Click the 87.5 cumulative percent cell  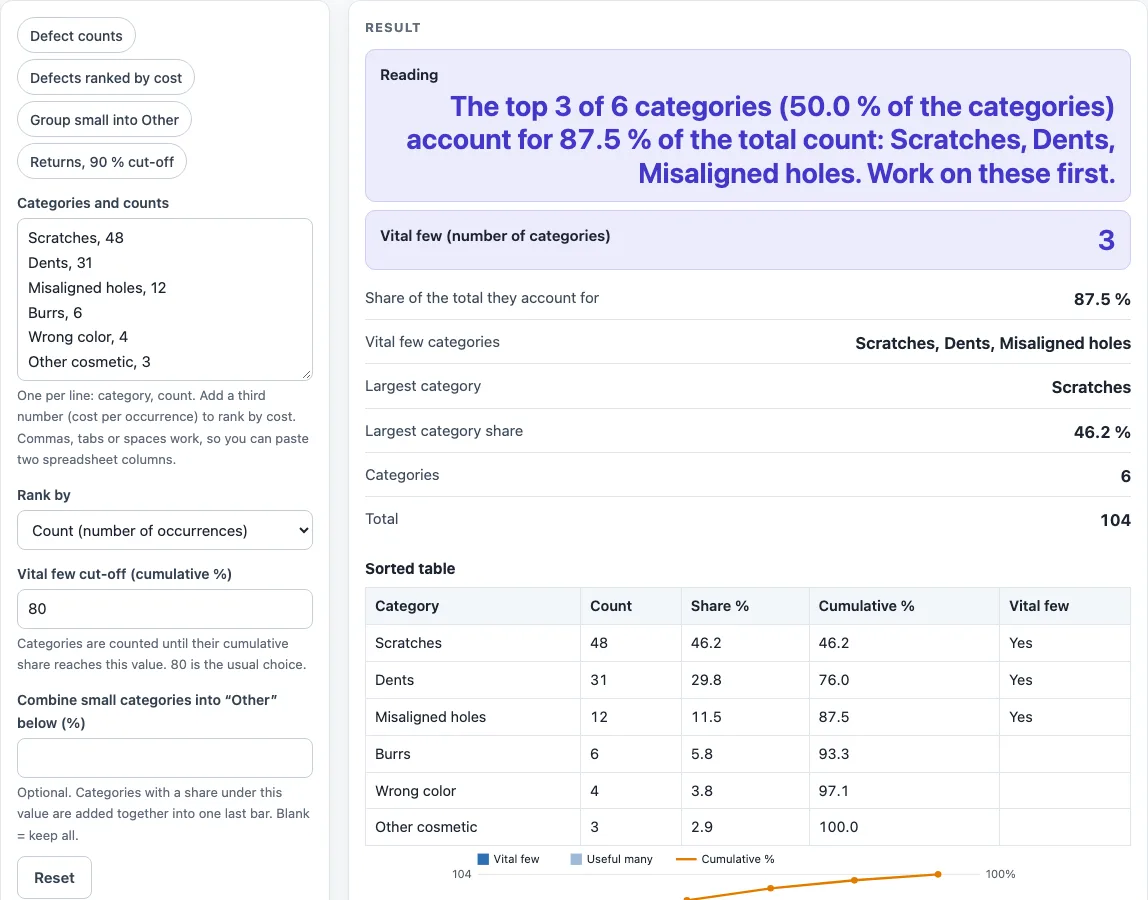point(904,717)
